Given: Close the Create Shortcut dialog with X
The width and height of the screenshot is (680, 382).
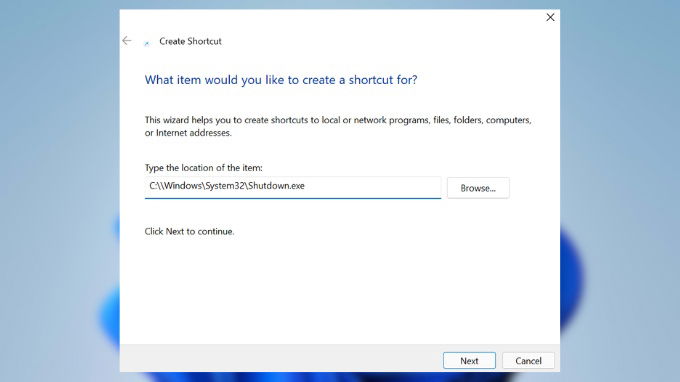Looking at the screenshot, I should coord(550,17).
